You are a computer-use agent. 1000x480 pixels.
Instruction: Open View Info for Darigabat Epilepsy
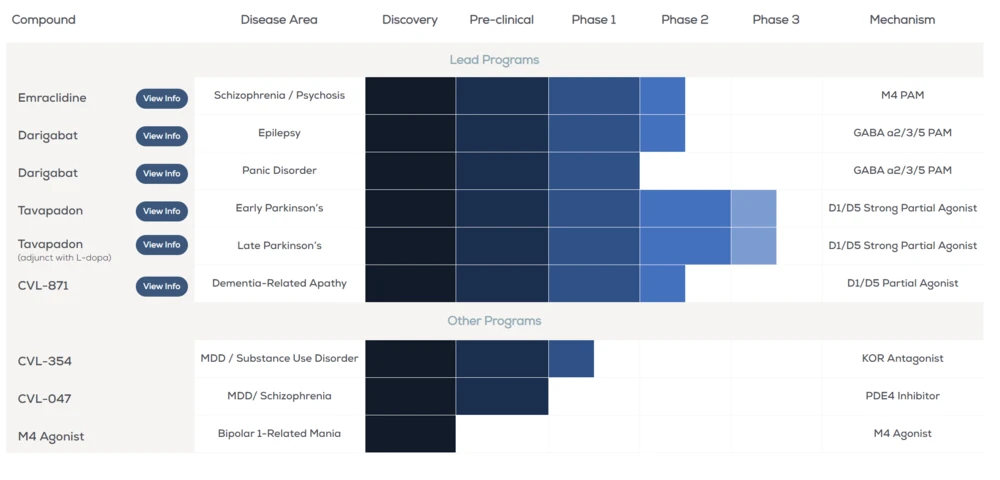pos(161,136)
